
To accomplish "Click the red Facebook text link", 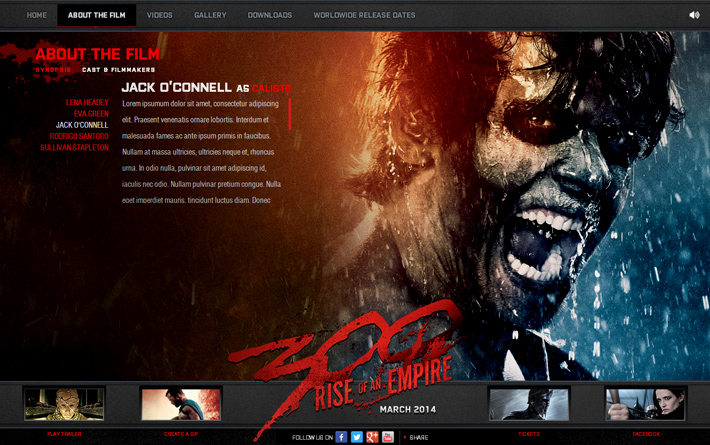I will [646, 434].
